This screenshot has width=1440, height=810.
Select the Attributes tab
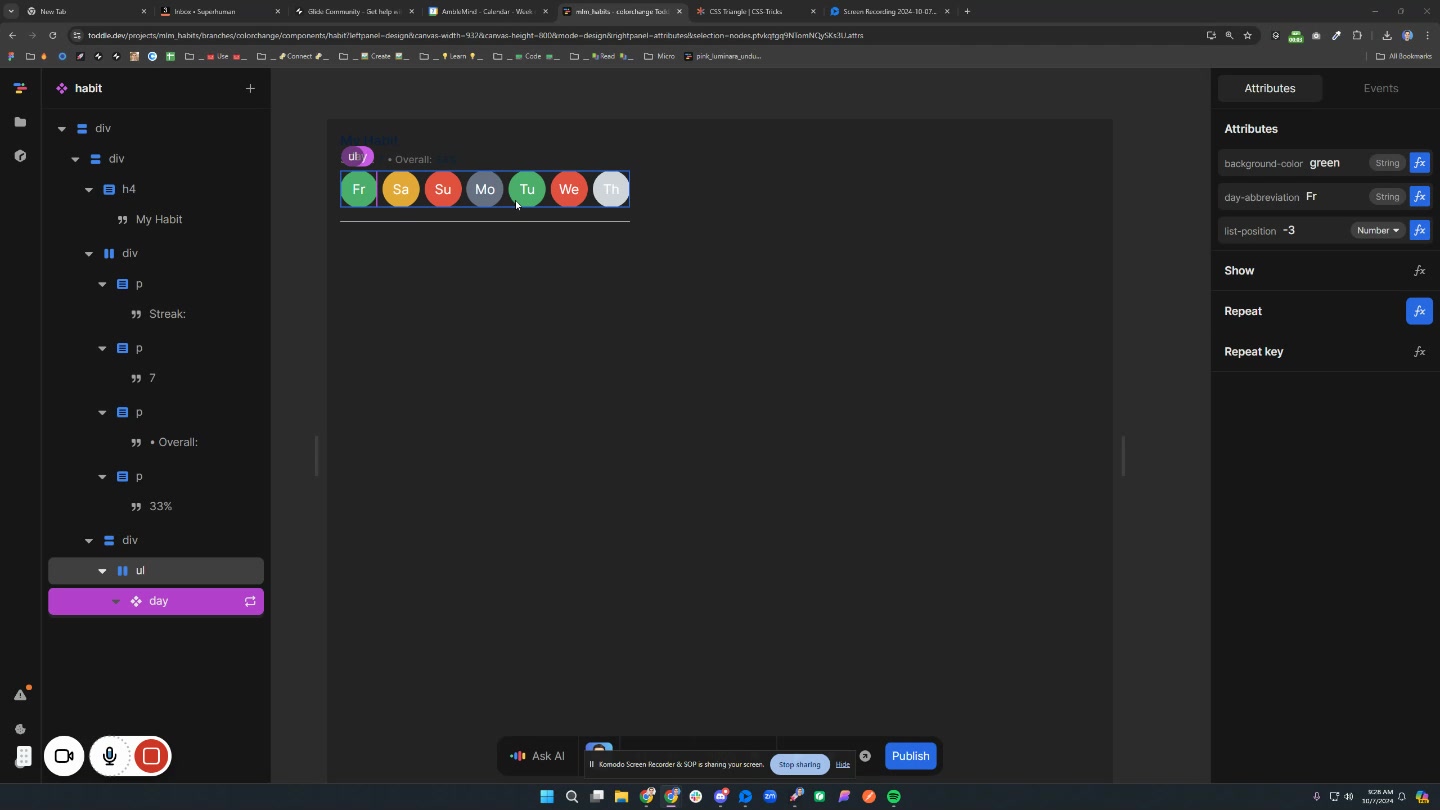coord(1269,88)
